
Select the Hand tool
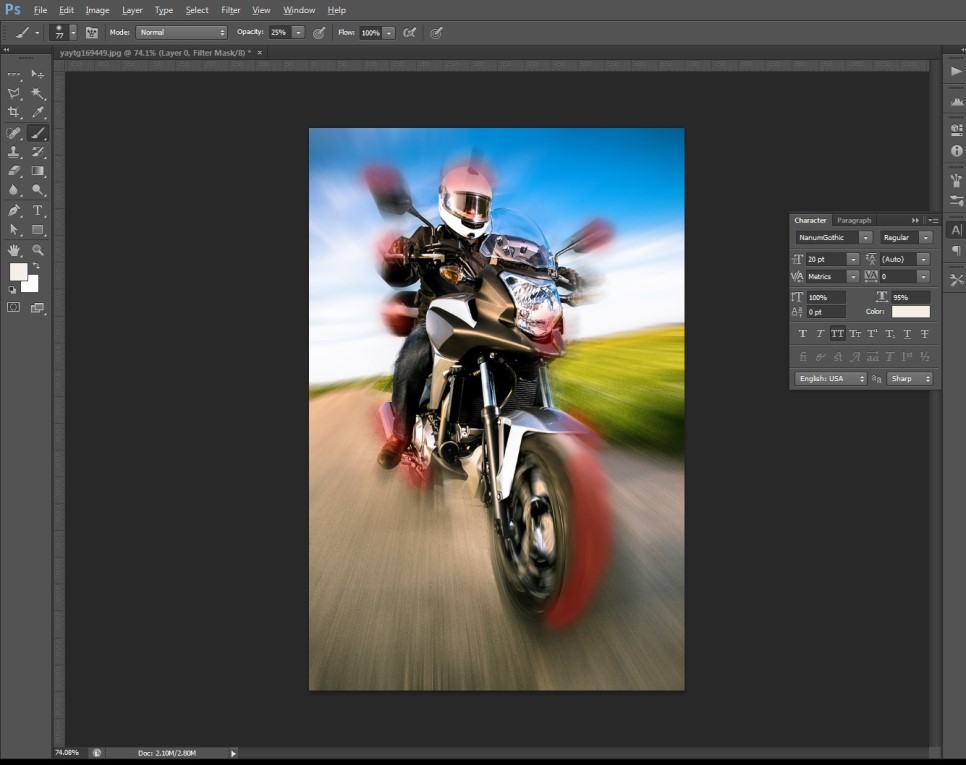14,250
